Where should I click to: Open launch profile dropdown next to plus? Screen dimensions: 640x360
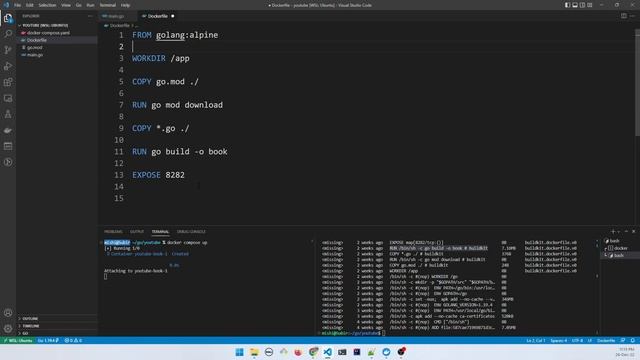[x=618, y=231]
